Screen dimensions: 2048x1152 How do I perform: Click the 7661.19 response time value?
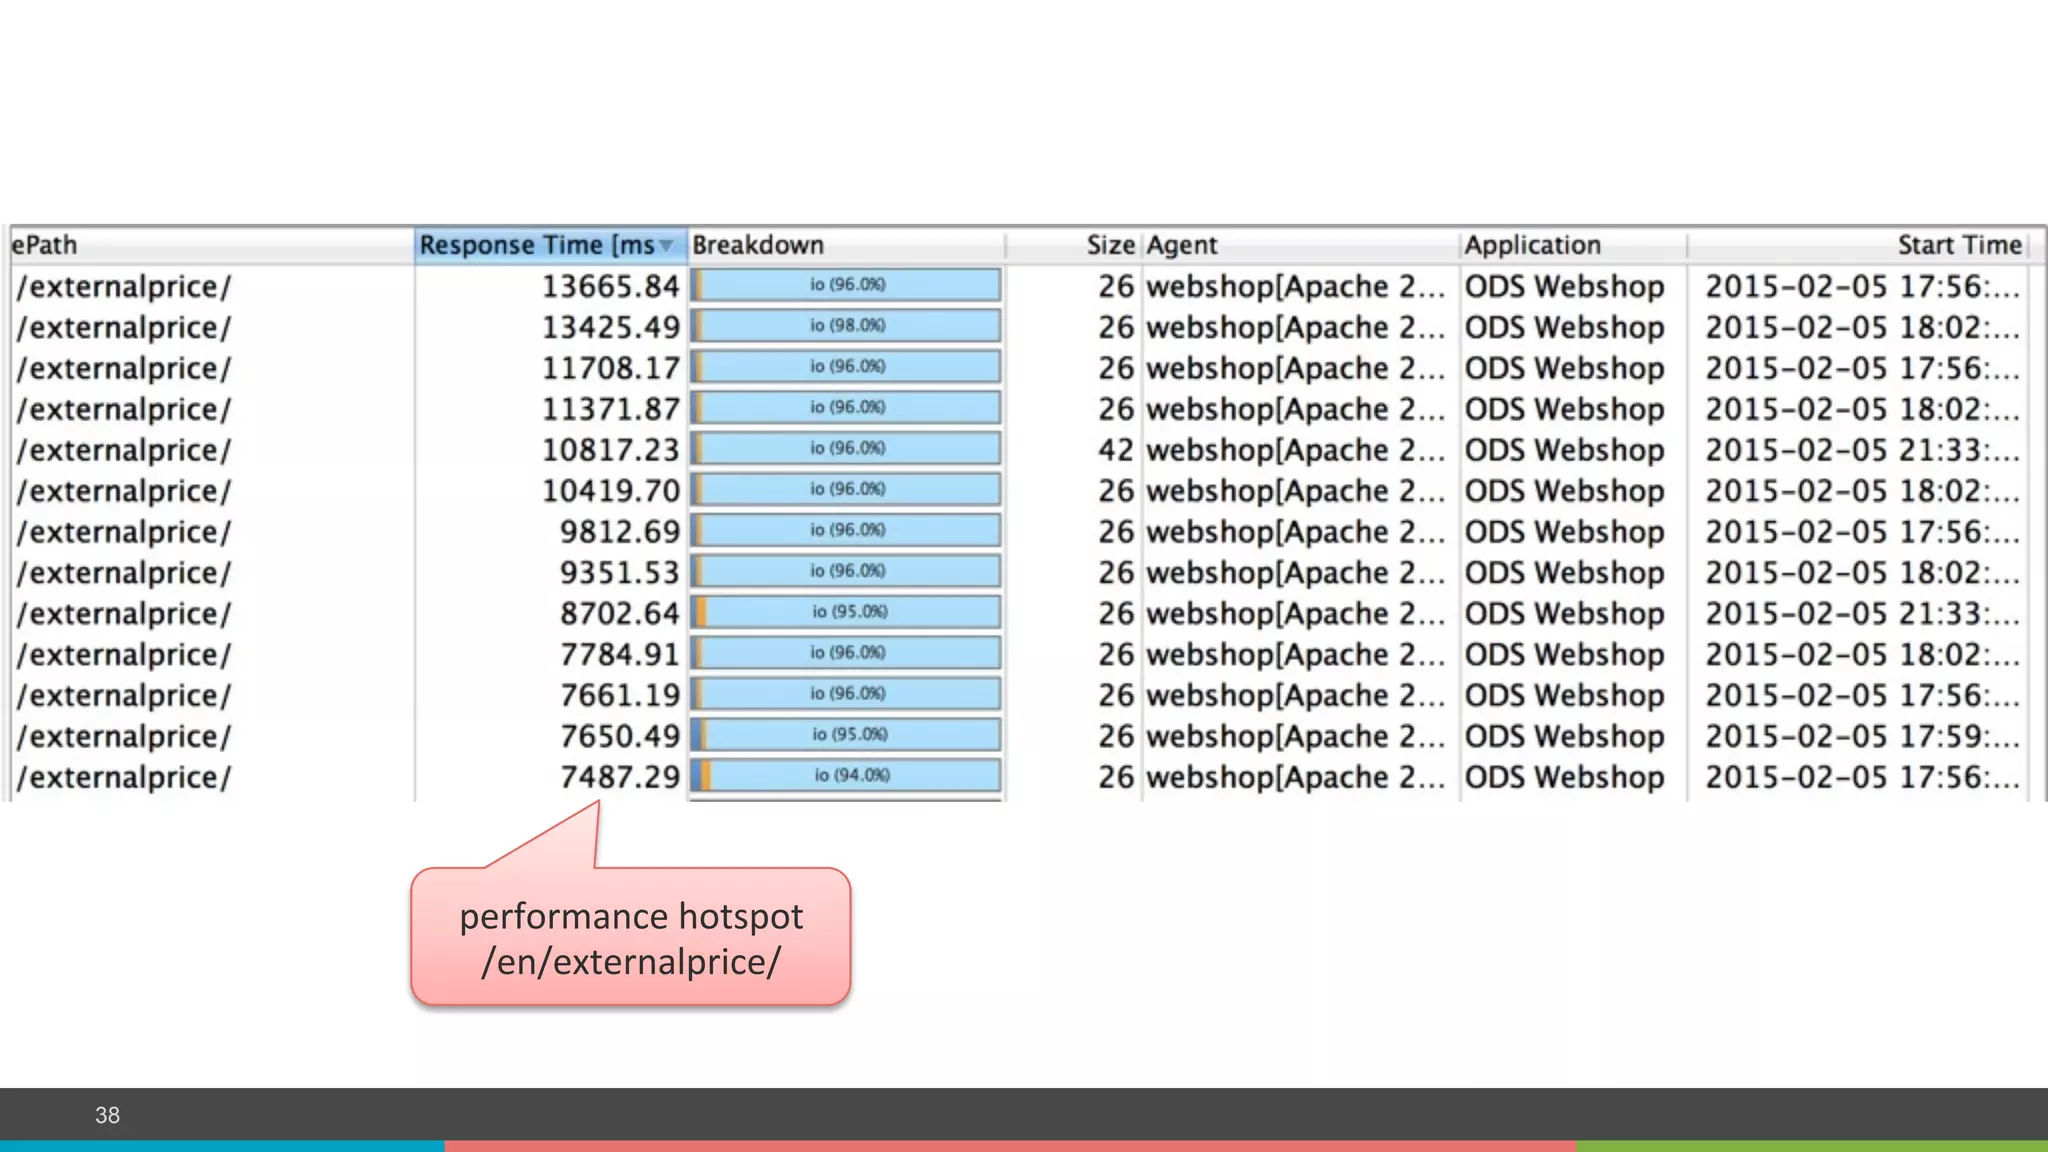tap(620, 695)
